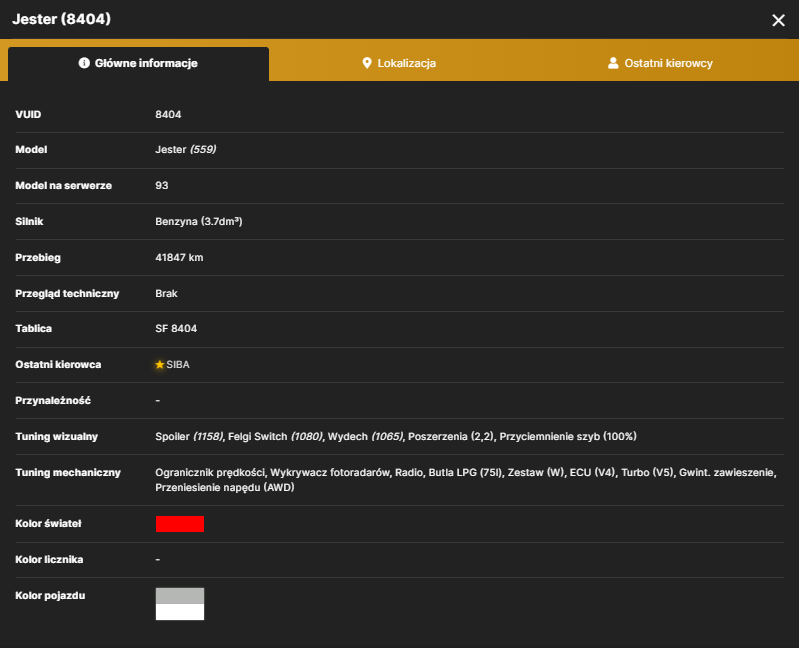799x648 pixels.
Task: Click the Kolor pojazdu label
Action: pos(50,596)
